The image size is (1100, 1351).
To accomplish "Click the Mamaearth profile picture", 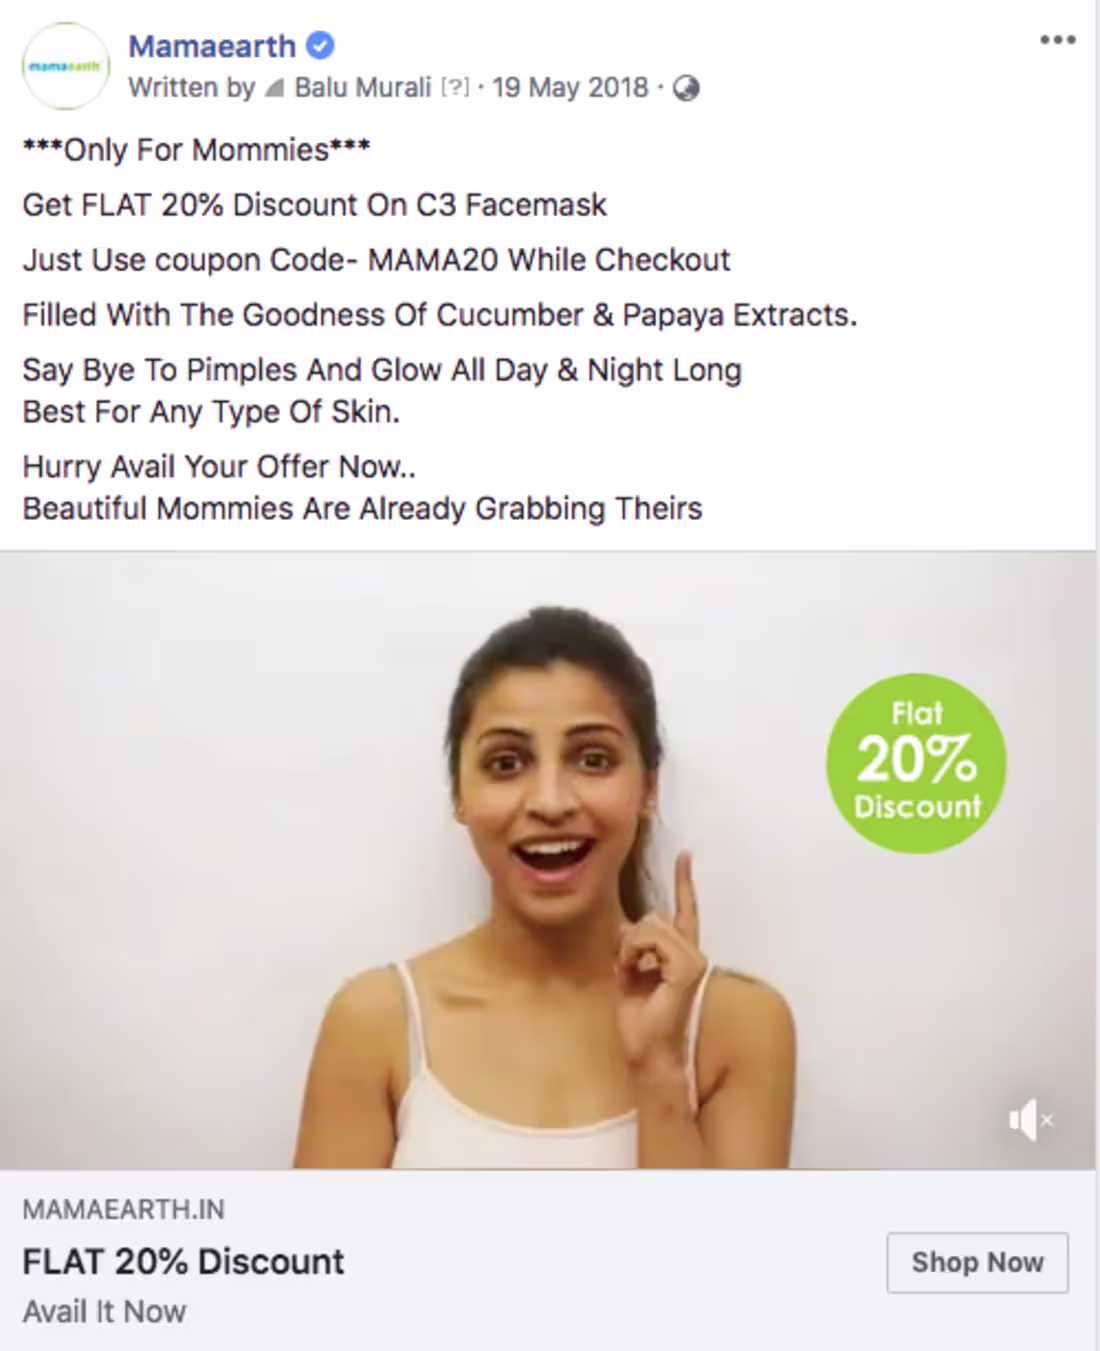I will [x=65, y=66].
